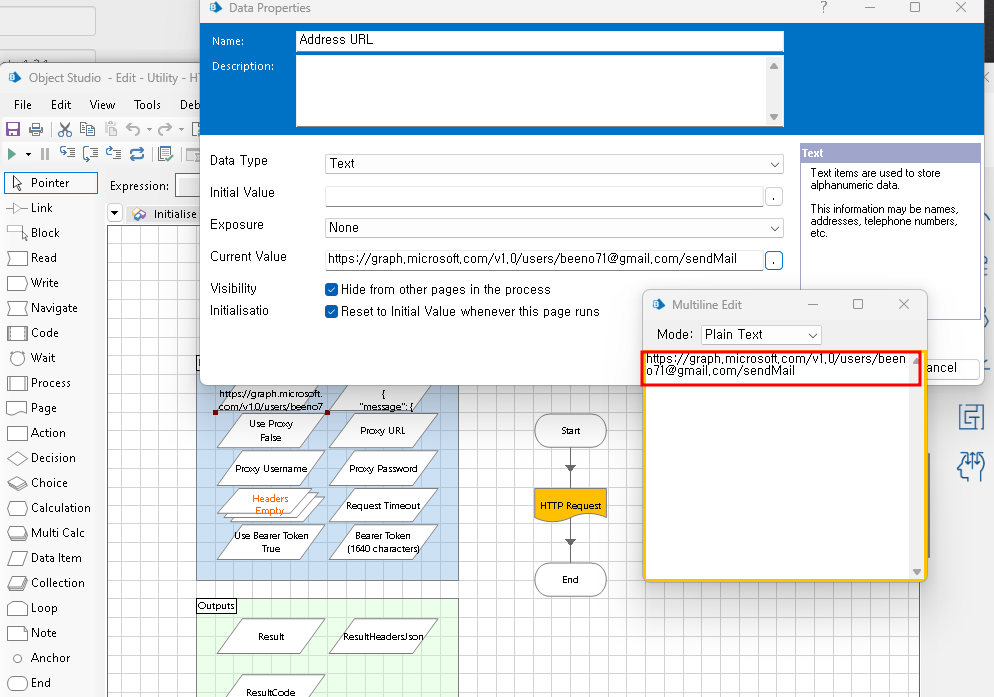Select the Wait stage tool
Screen dimensions: 994x697
(x=43, y=358)
